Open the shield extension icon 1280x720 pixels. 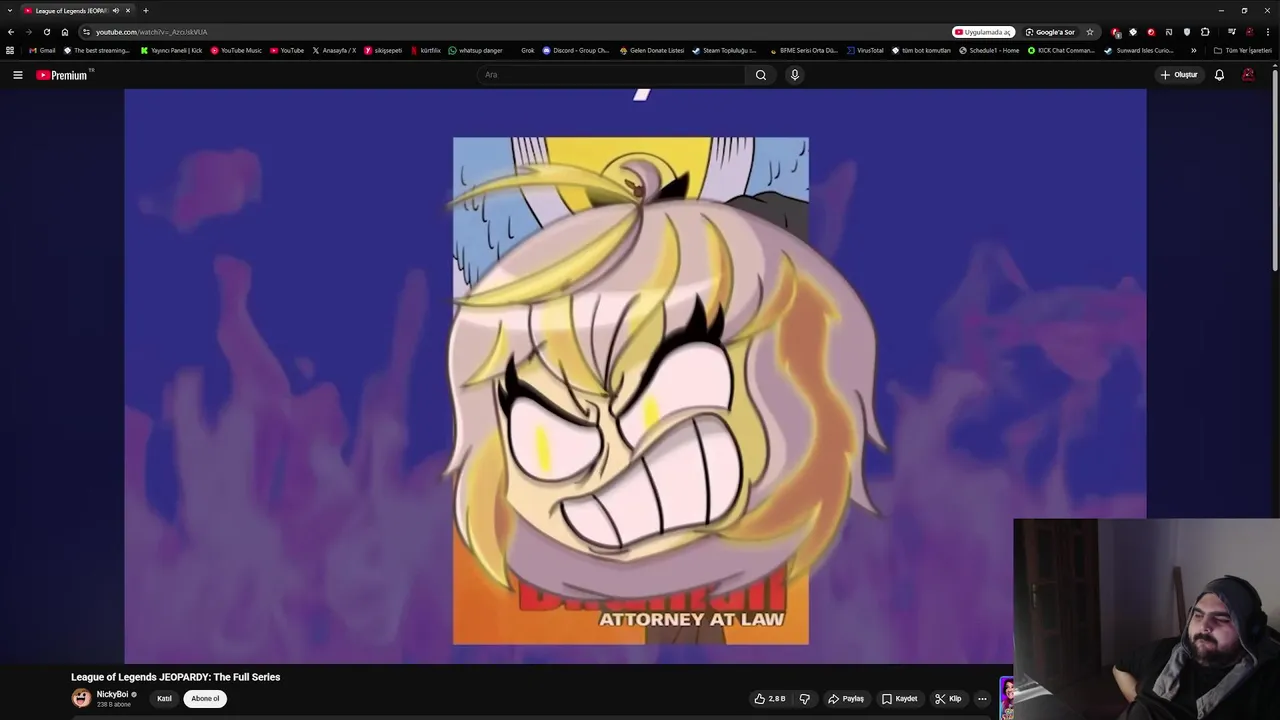tap(1187, 32)
